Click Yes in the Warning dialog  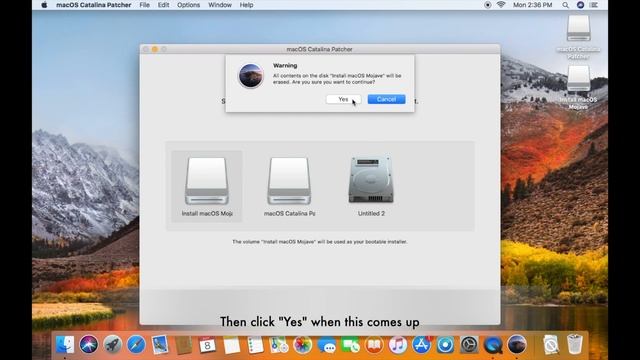click(x=343, y=99)
